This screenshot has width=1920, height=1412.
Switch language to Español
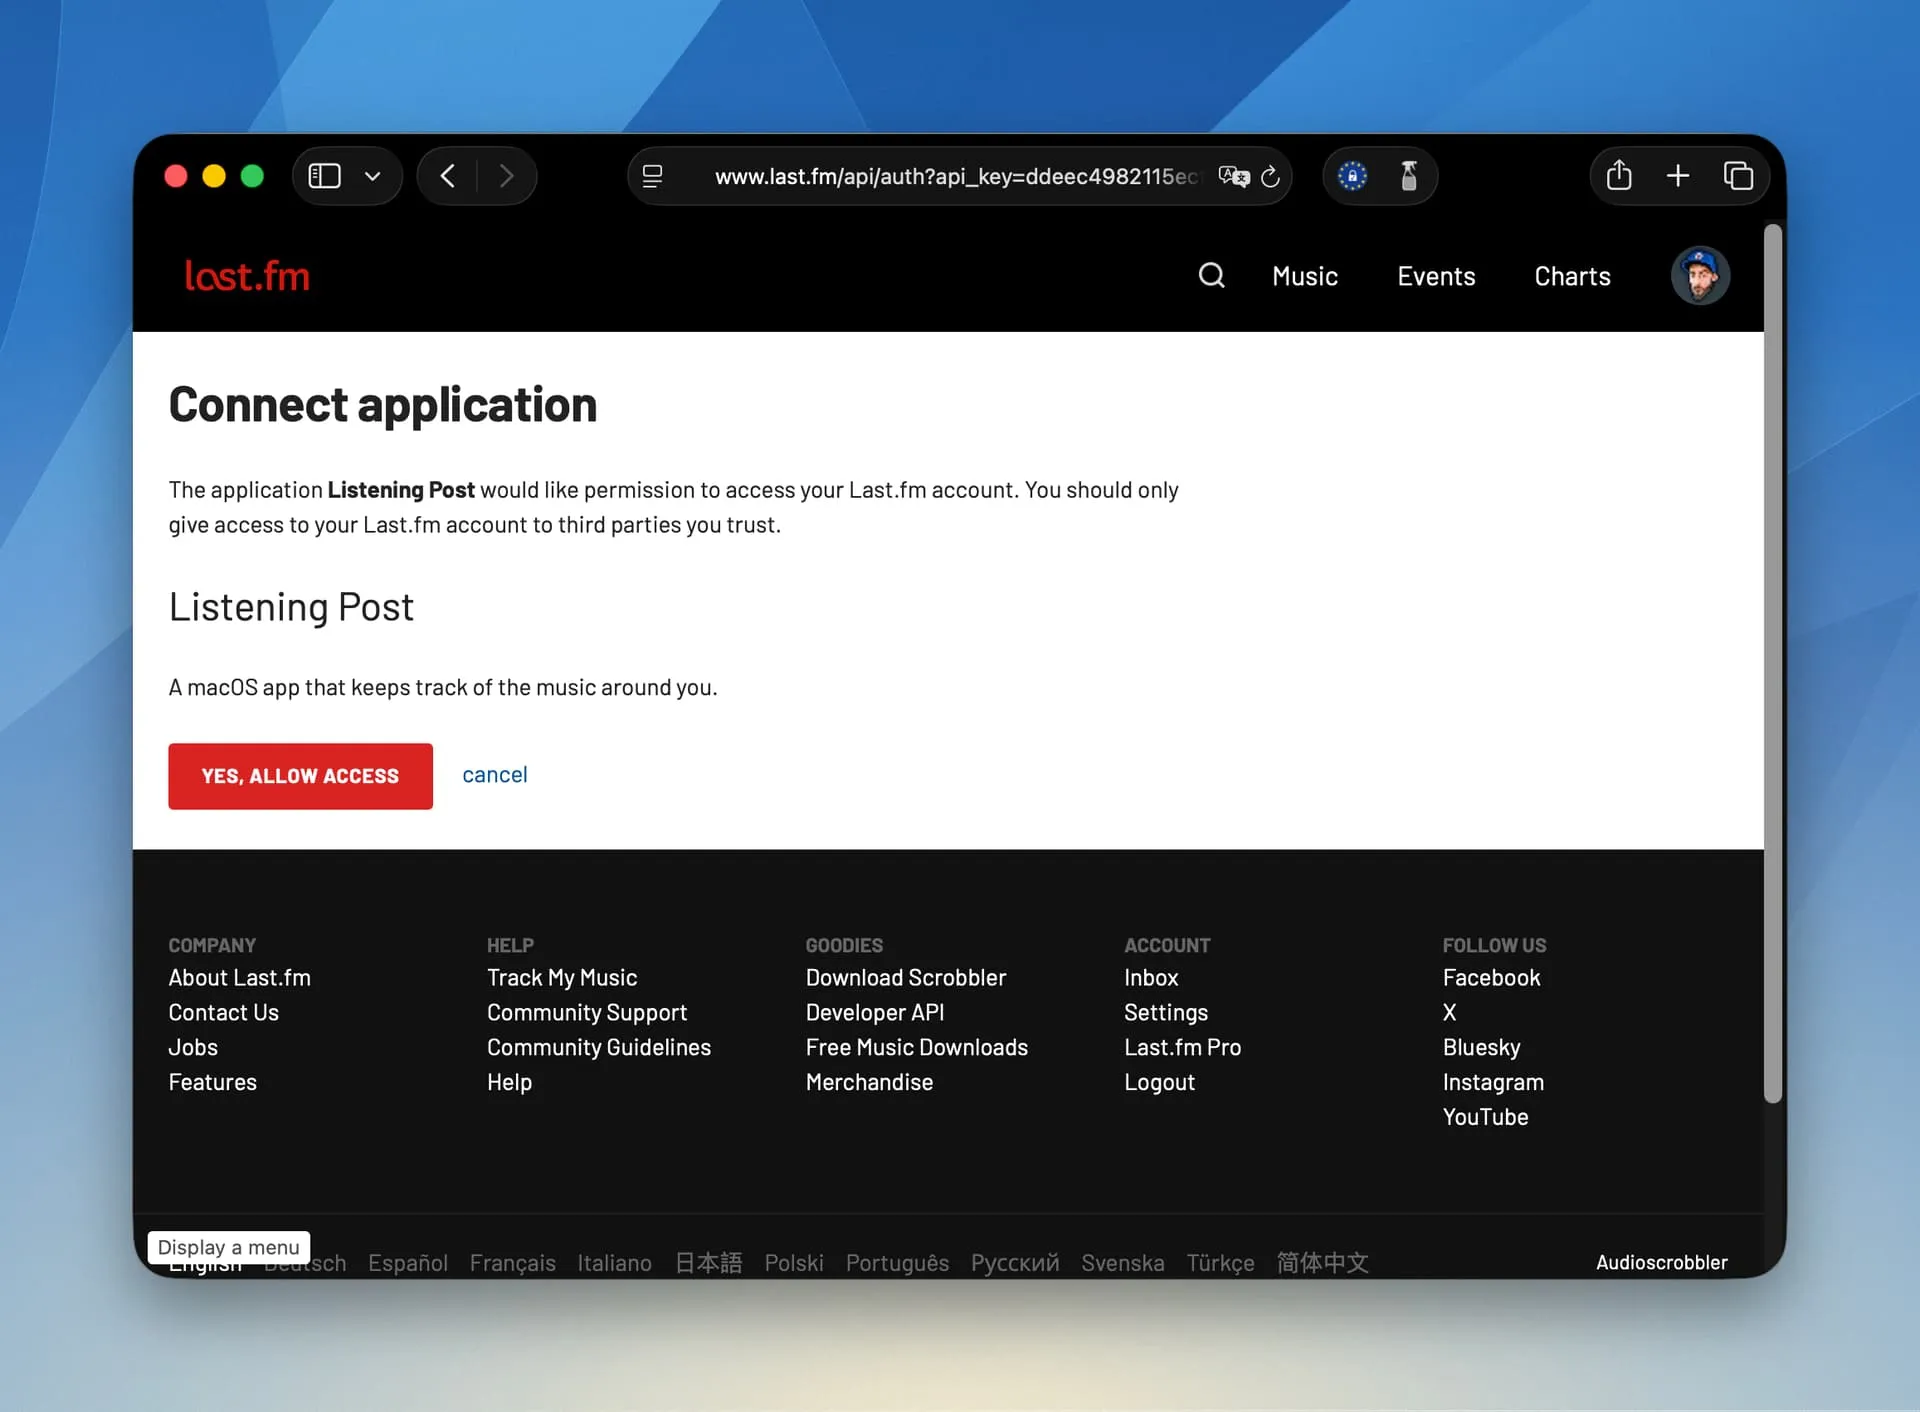408,1263
